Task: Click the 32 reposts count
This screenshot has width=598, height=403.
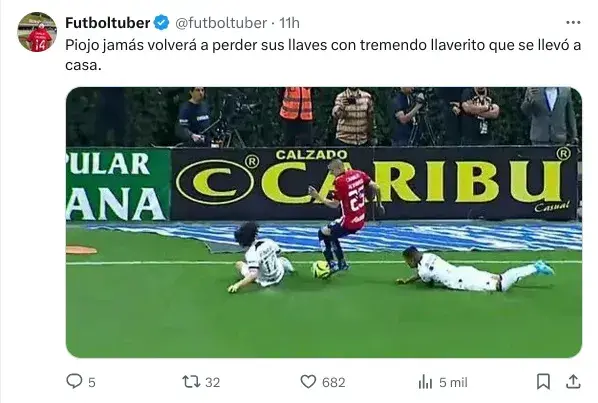Action: click(x=212, y=382)
